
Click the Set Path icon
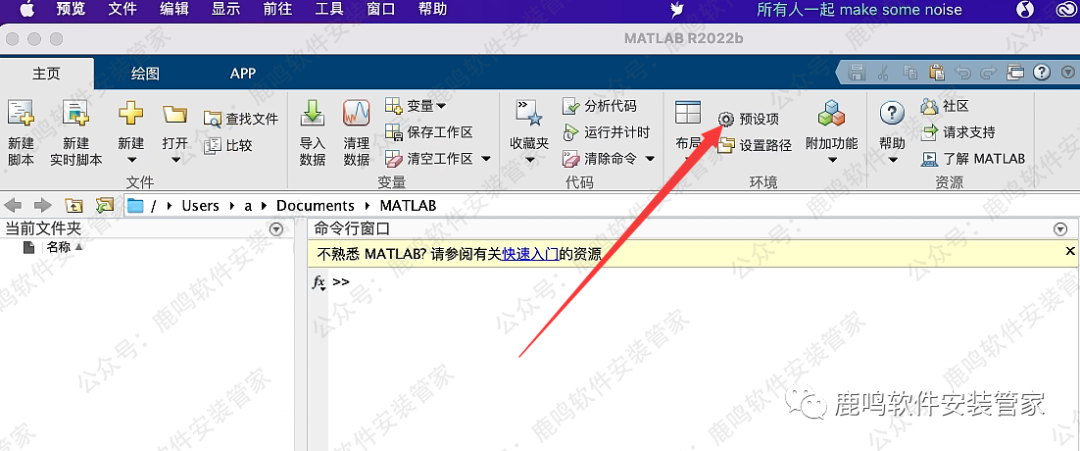726,145
